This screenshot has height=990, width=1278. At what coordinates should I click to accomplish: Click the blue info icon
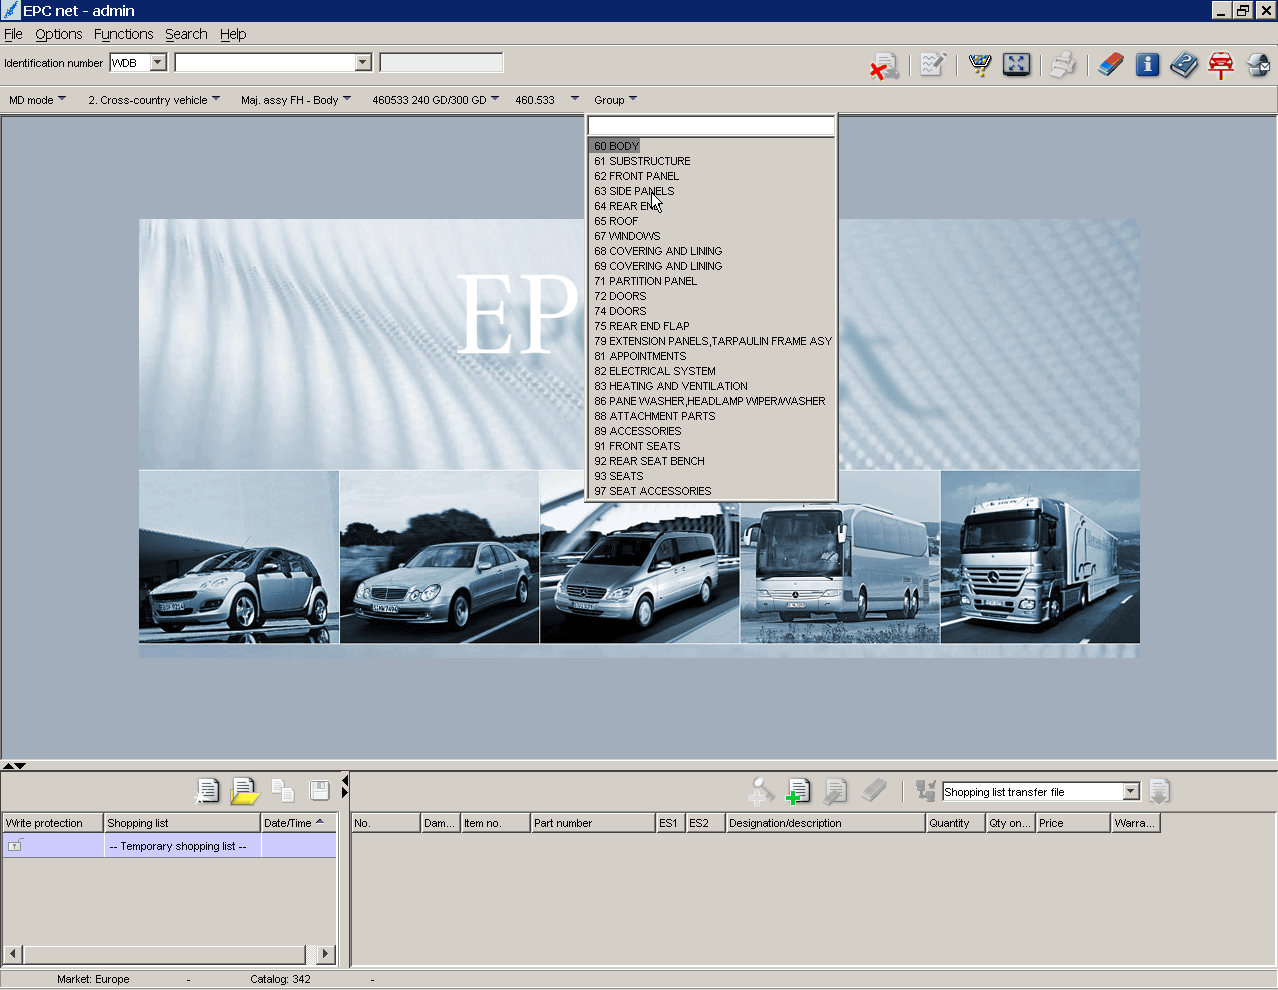[1147, 64]
